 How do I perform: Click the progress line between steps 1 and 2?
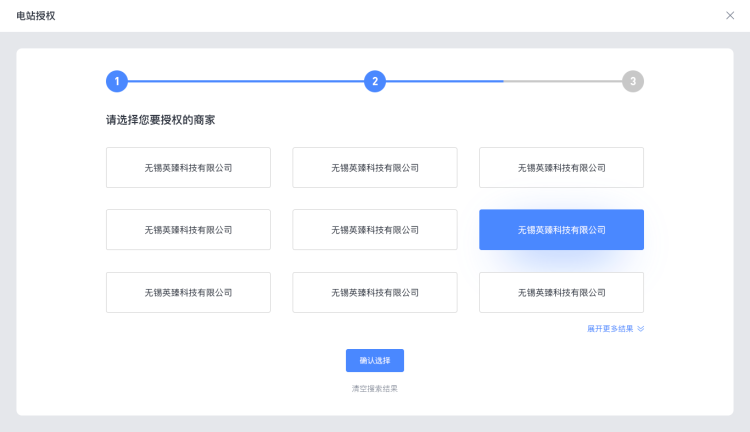pyautogui.click(x=245, y=81)
